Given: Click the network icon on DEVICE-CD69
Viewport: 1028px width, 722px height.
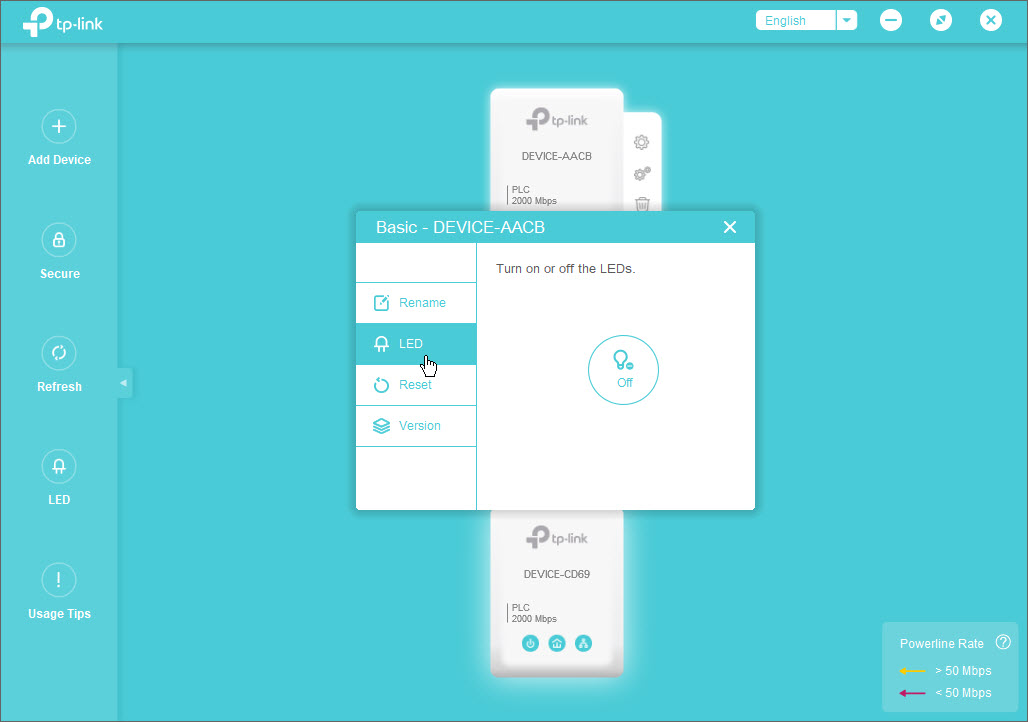Looking at the screenshot, I should tap(583, 643).
